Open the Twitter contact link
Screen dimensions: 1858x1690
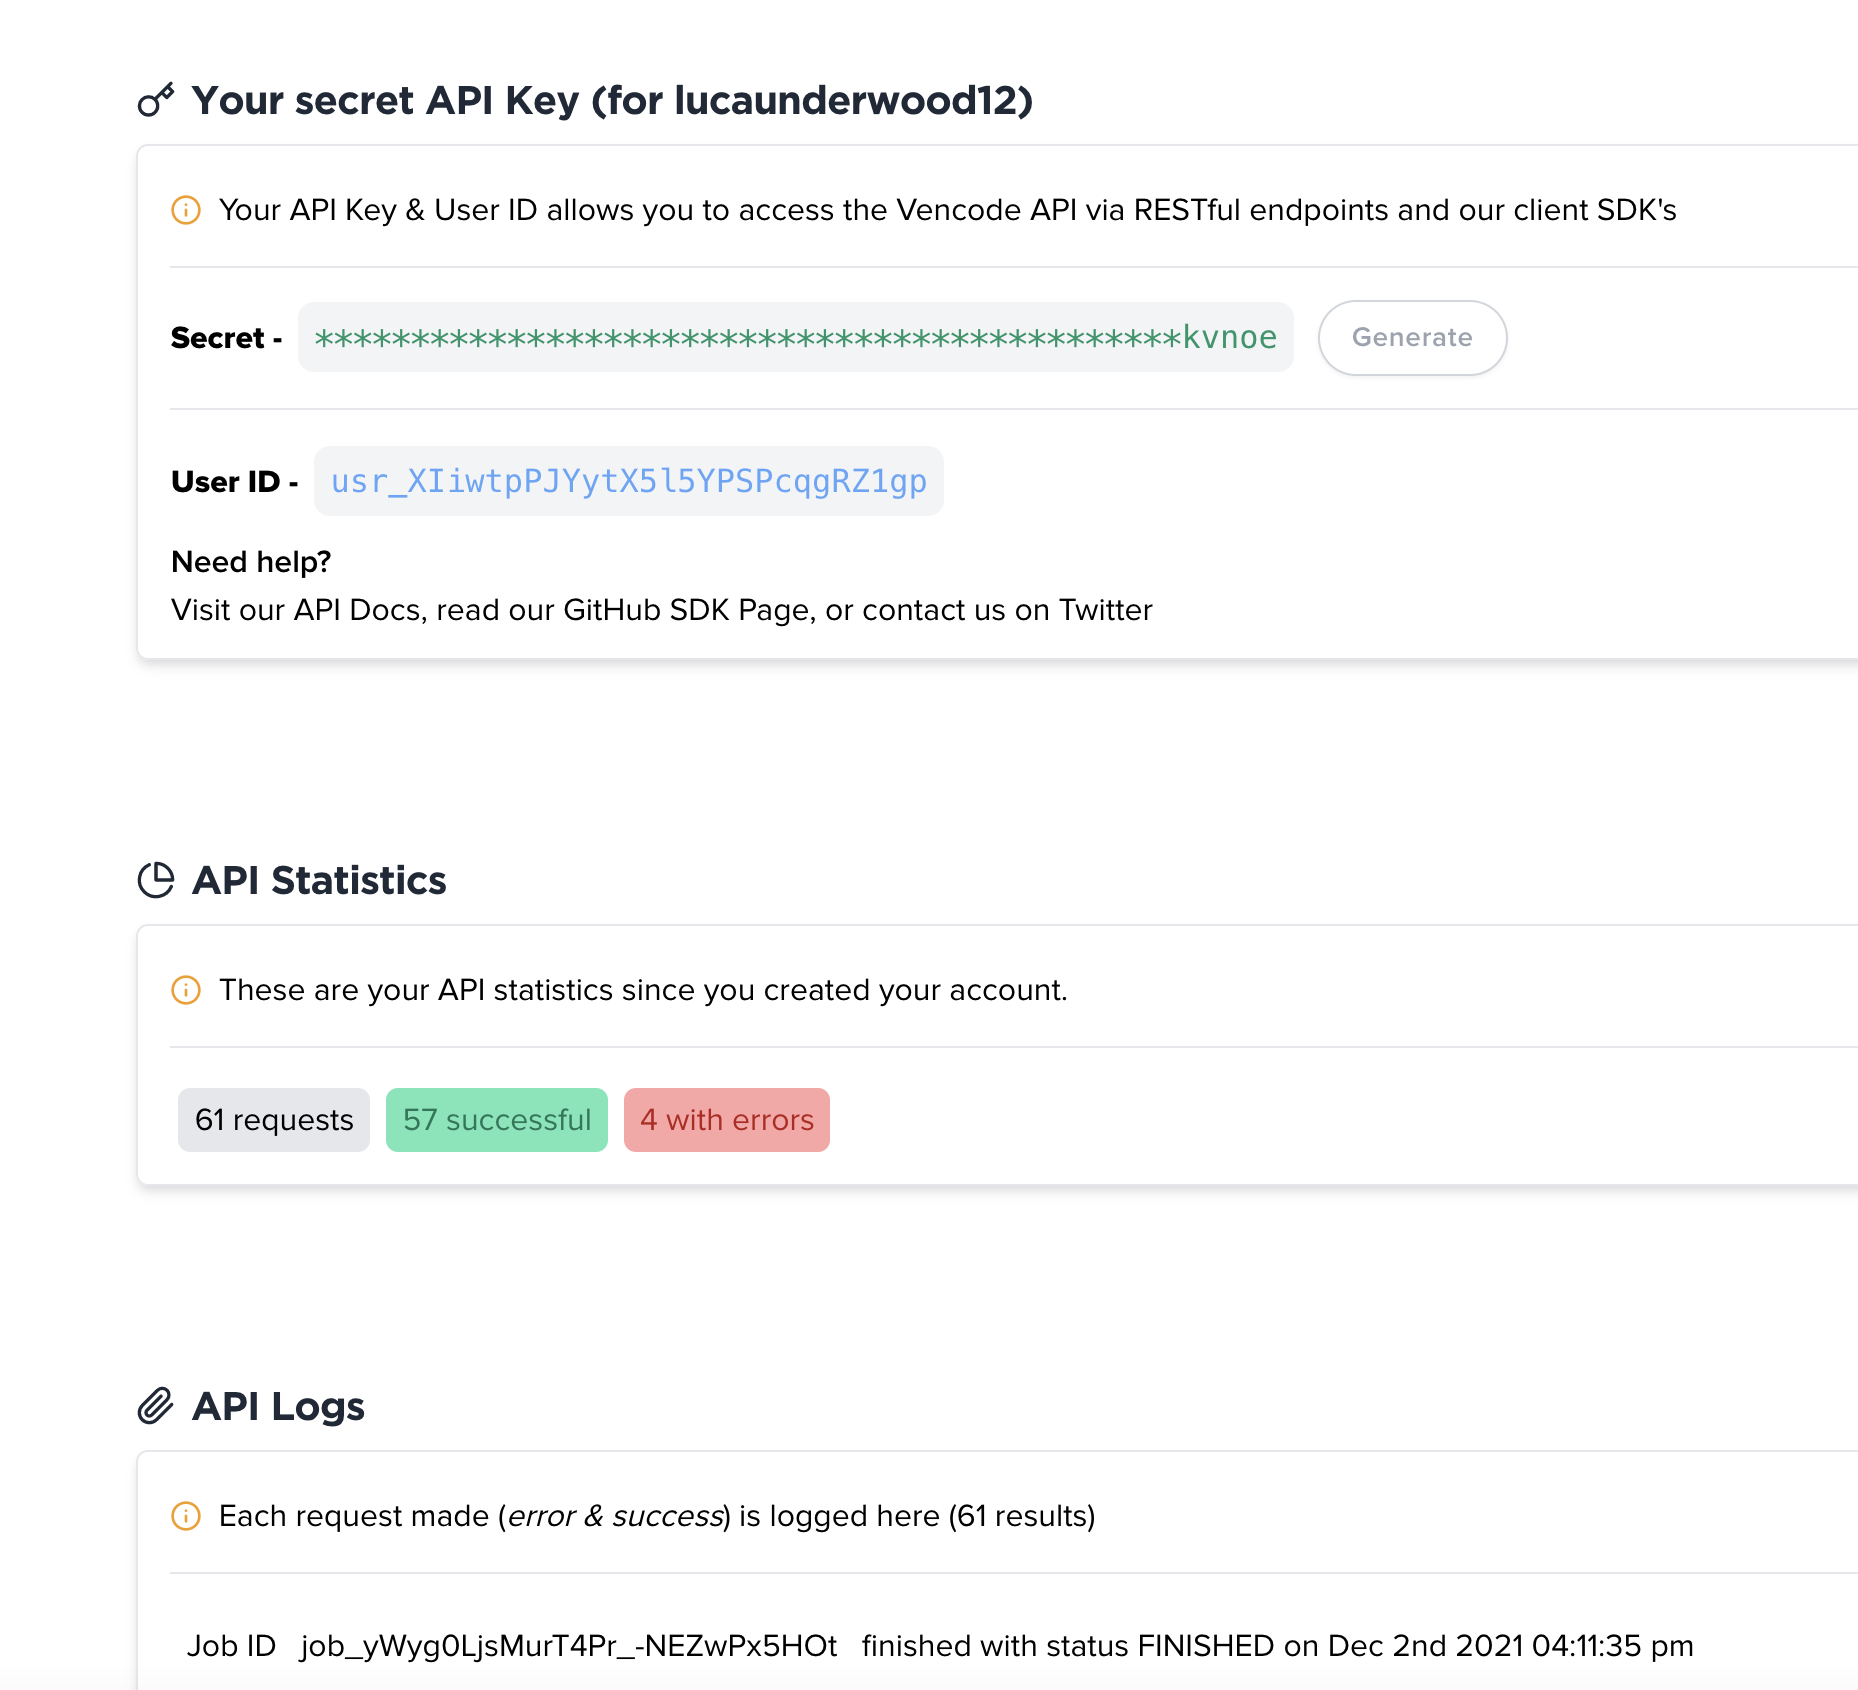1105,610
